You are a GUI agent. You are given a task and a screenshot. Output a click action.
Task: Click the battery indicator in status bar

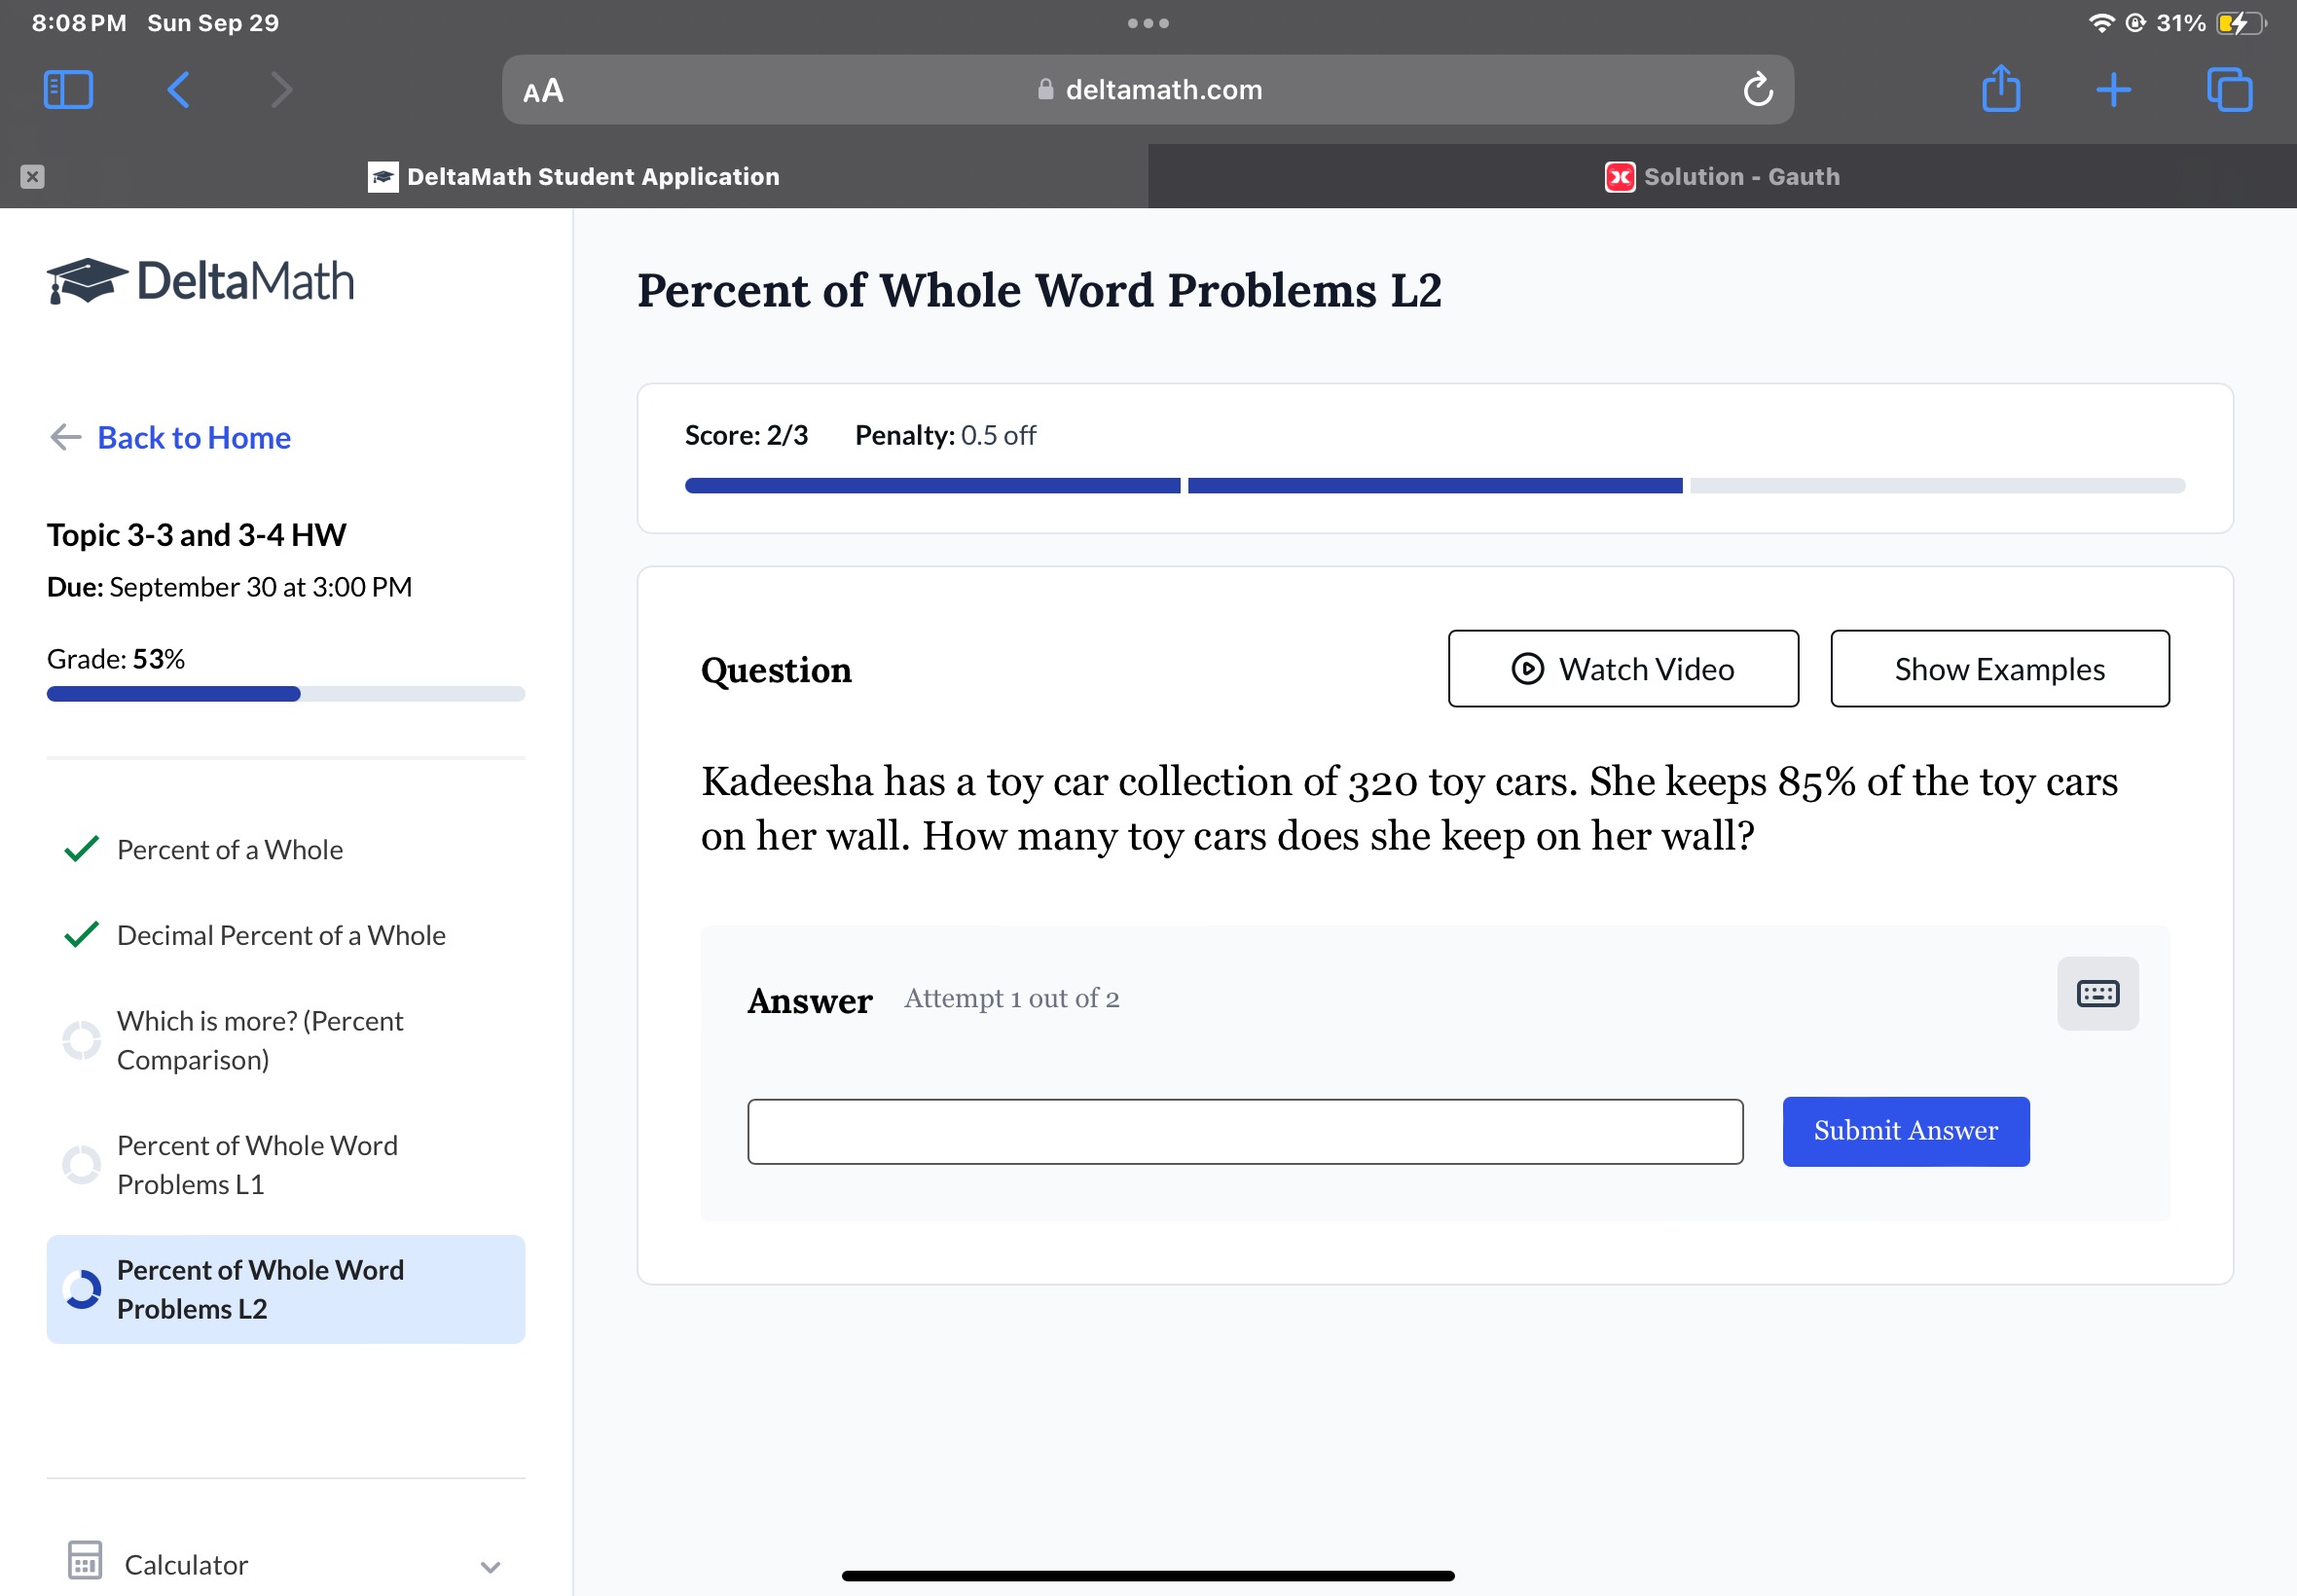click(2241, 23)
